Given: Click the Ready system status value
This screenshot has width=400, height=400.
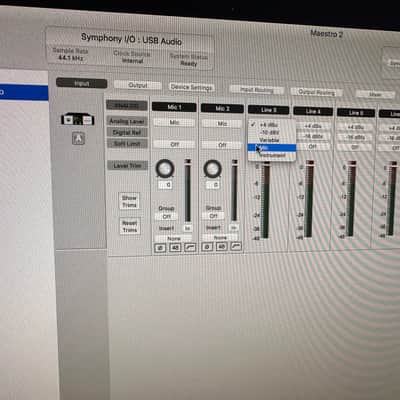Looking at the screenshot, I should tap(189, 63).
